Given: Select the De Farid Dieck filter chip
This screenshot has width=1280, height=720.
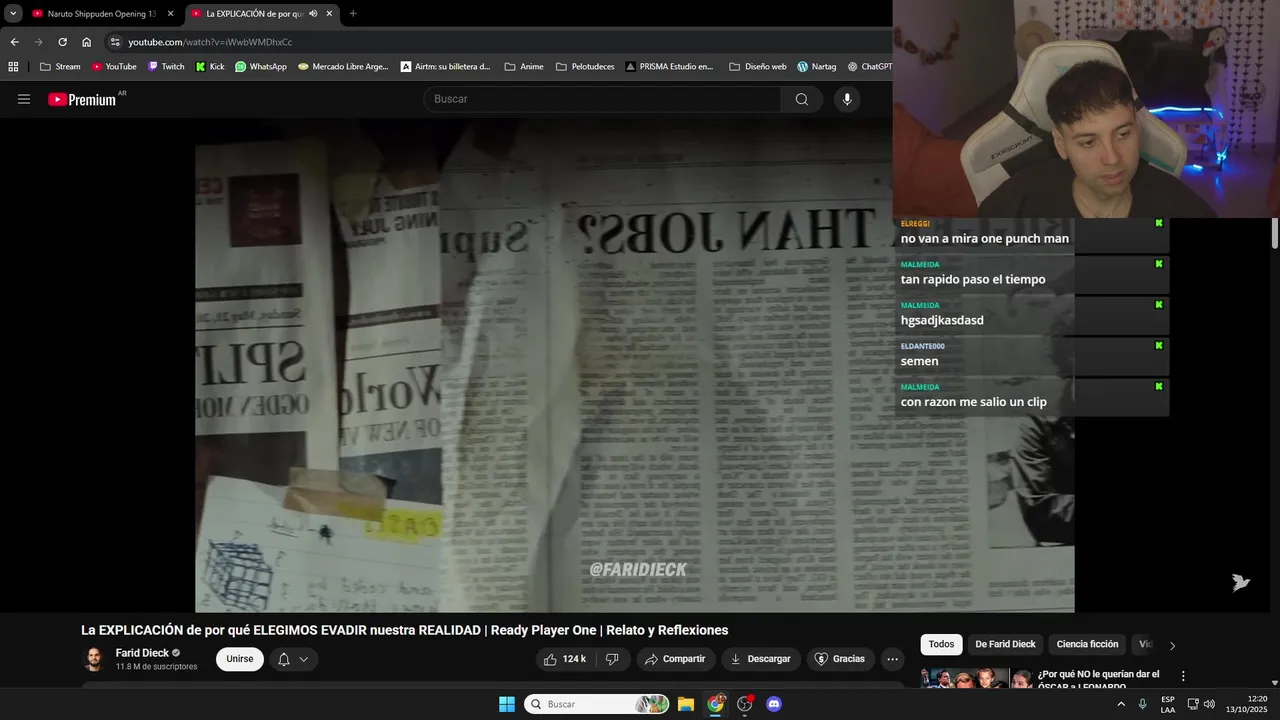Looking at the screenshot, I should click(x=1005, y=644).
